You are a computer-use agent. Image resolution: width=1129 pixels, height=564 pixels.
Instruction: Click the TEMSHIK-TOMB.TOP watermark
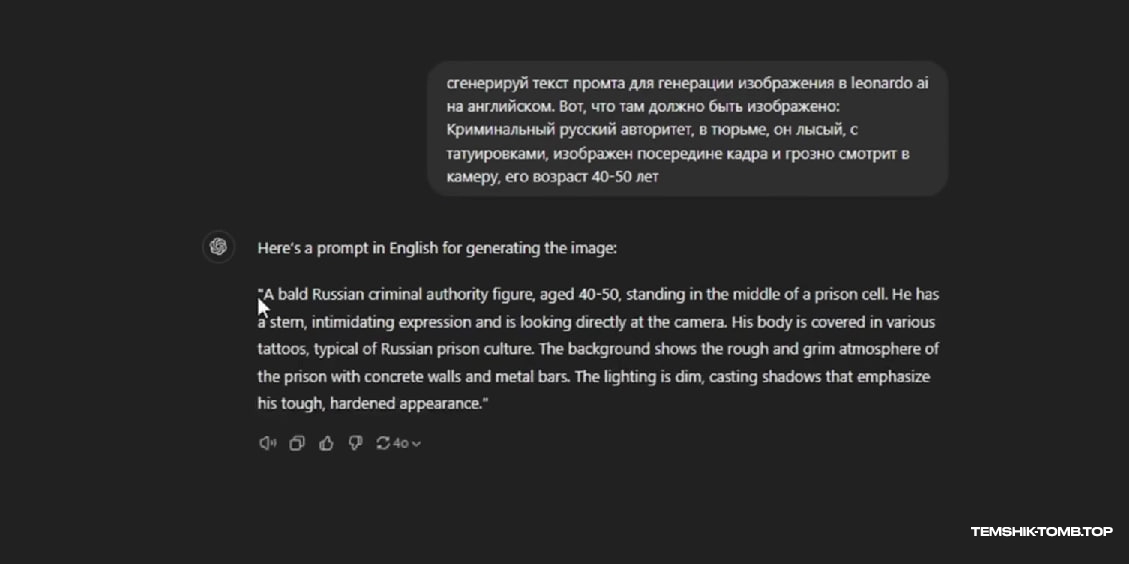[1041, 532]
